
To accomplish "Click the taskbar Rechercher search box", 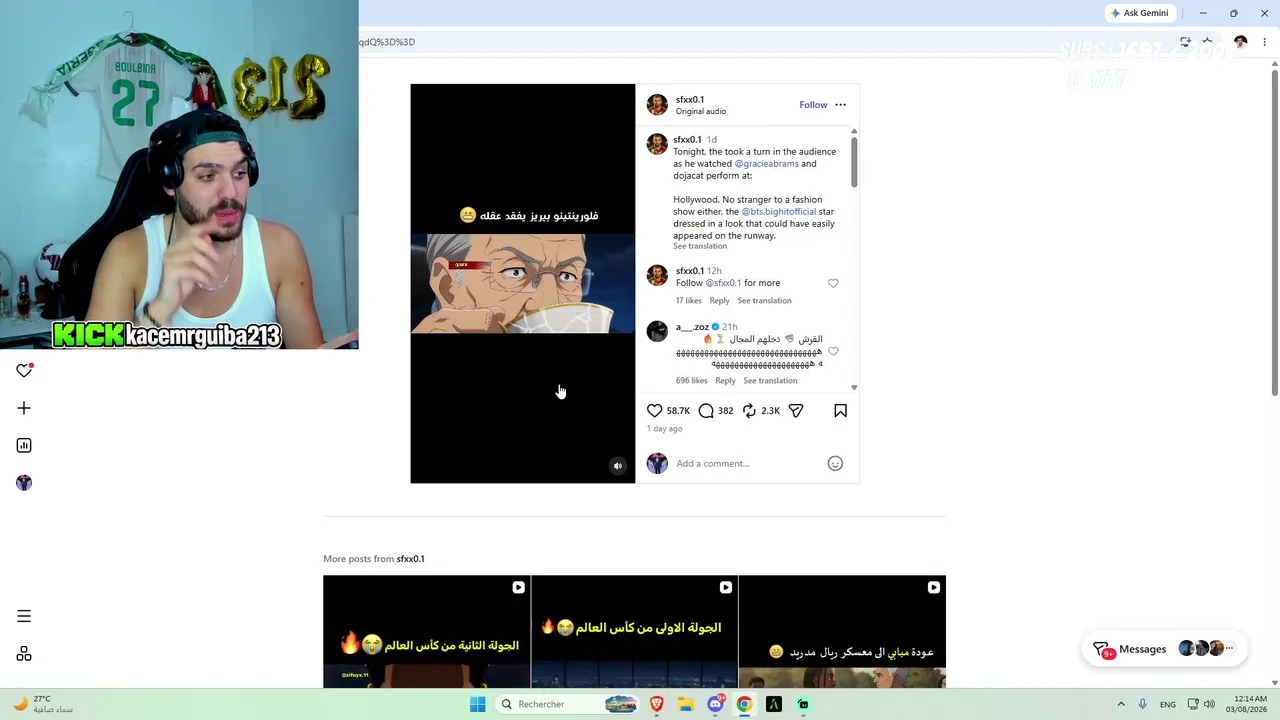I will (x=569, y=704).
